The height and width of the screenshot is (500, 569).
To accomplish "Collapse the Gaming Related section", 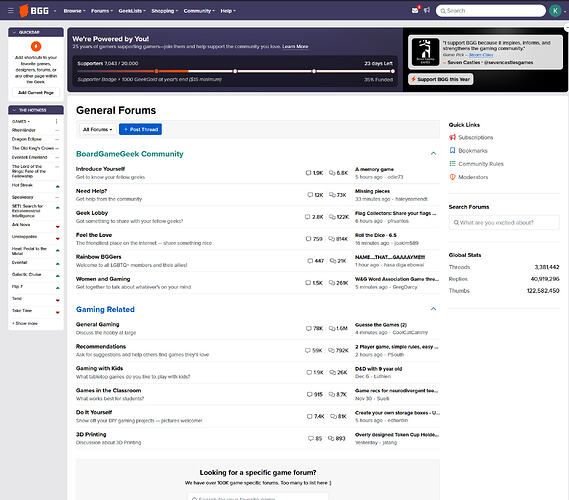I will click(433, 309).
